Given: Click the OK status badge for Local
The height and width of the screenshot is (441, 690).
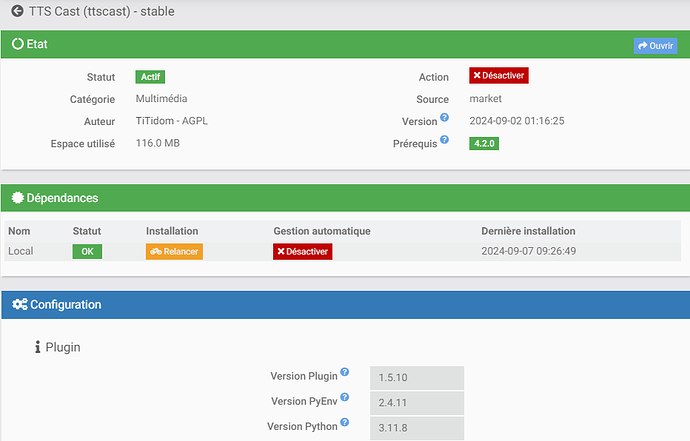Looking at the screenshot, I should click(x=87, y=252).
